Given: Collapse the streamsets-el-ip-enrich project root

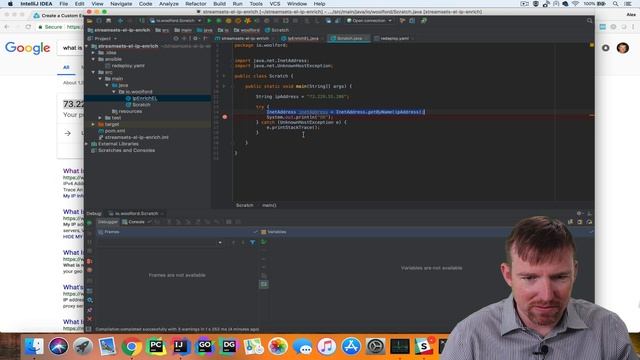Looking at the screenshot, I should click(87, 46).
